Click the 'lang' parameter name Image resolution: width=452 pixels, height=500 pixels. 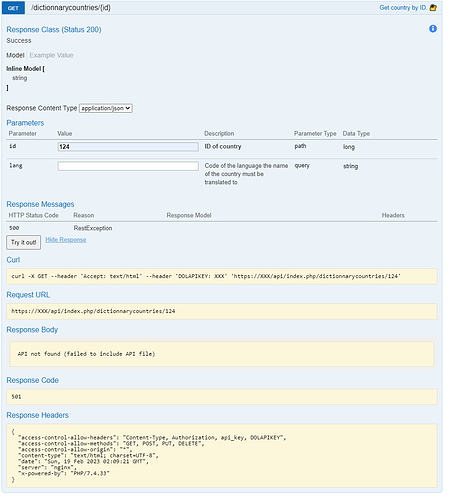click(x=16, y=166)
